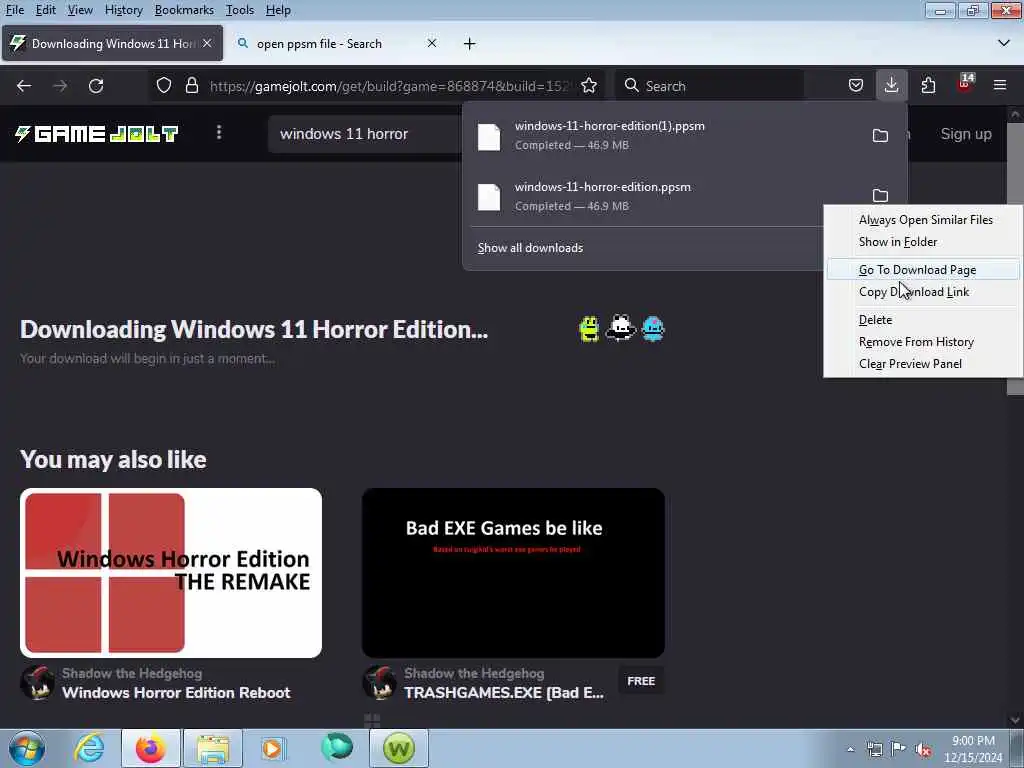This screenshot has width=1024, height=768.
Task: Go back with the browser back arrow
Action: click(x=24, y=86)
